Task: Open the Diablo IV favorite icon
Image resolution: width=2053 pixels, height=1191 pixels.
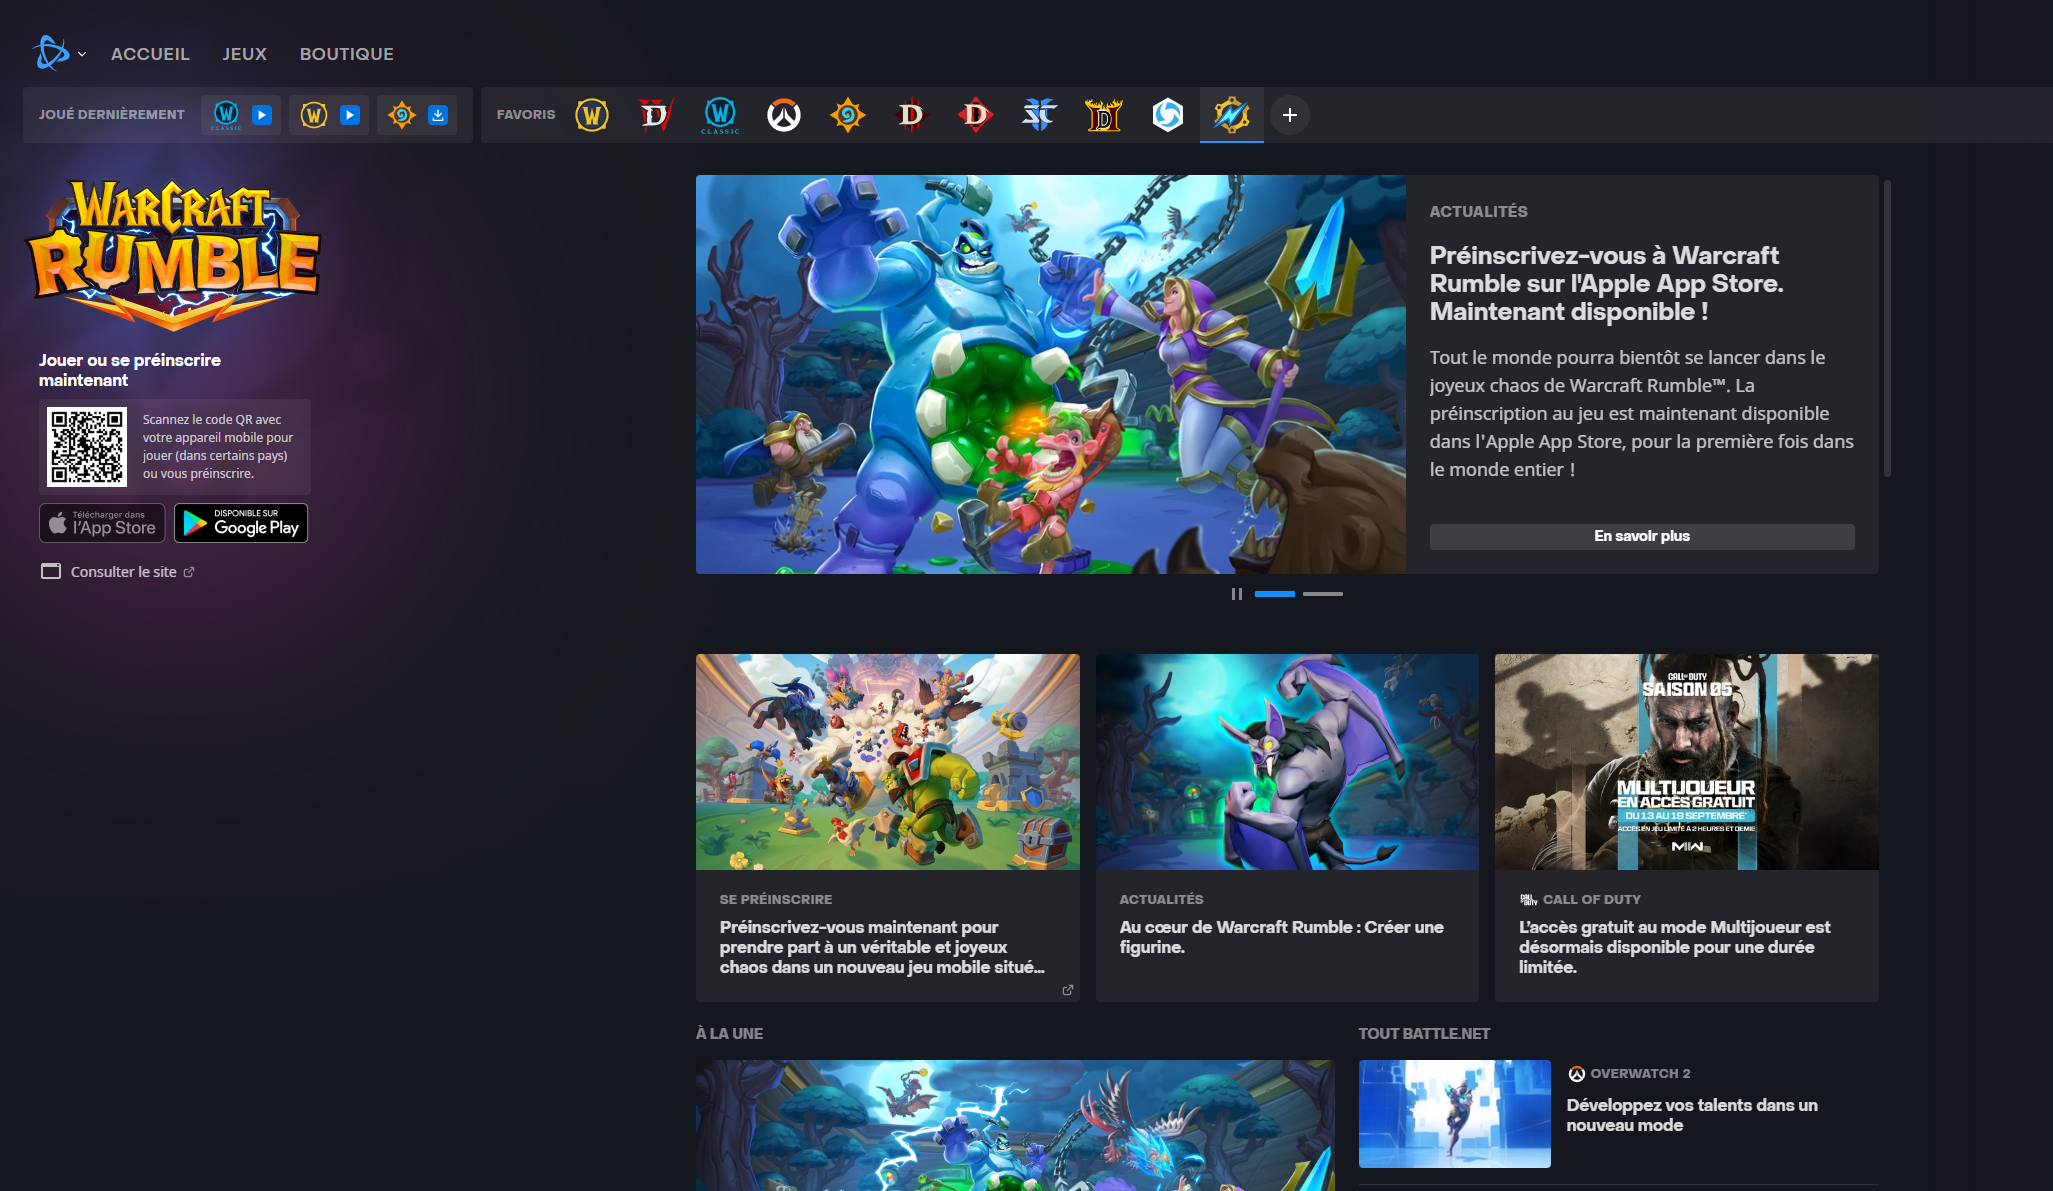Action: click(x=655, y=115)
